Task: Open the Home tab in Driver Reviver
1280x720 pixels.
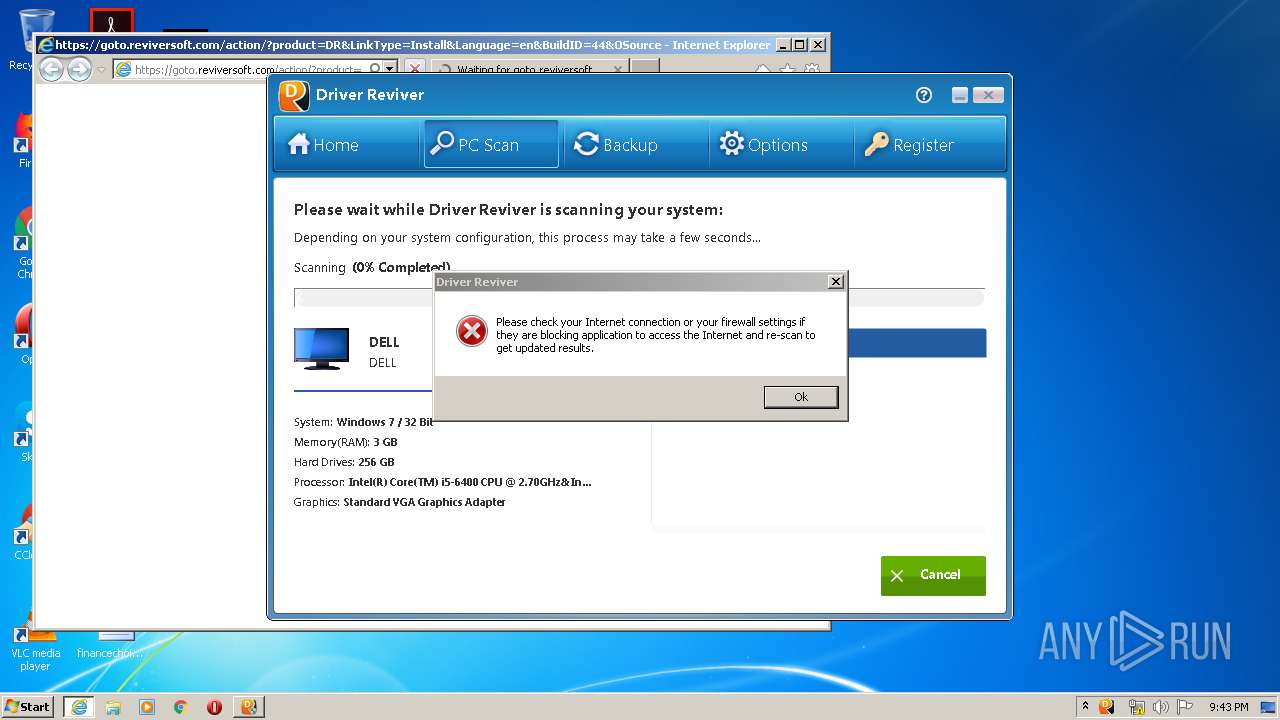Action: (x=347, y=145)
